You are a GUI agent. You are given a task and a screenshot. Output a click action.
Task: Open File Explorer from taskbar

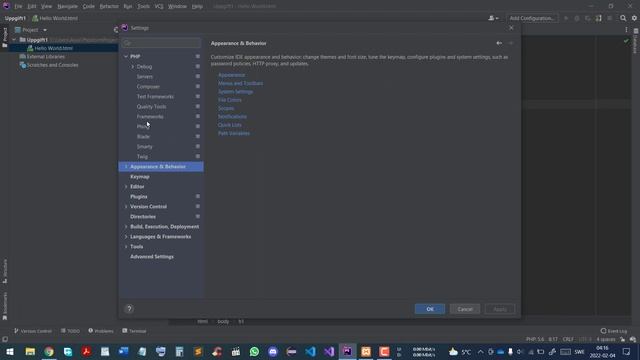30,351
